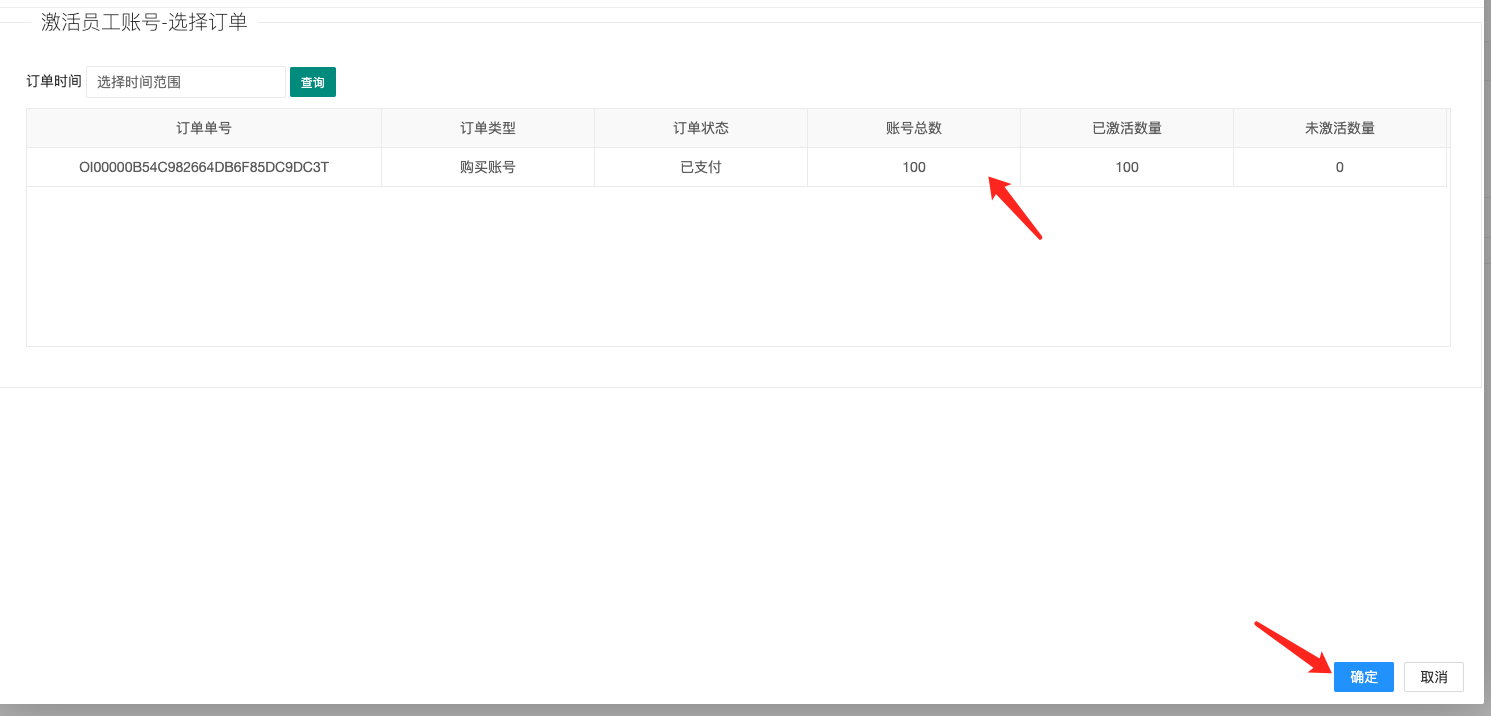Image resolution: width=1491 pixels, height=716 pixels.
Task: Select the 已激活数量 column header
Action: (1127, 128)
